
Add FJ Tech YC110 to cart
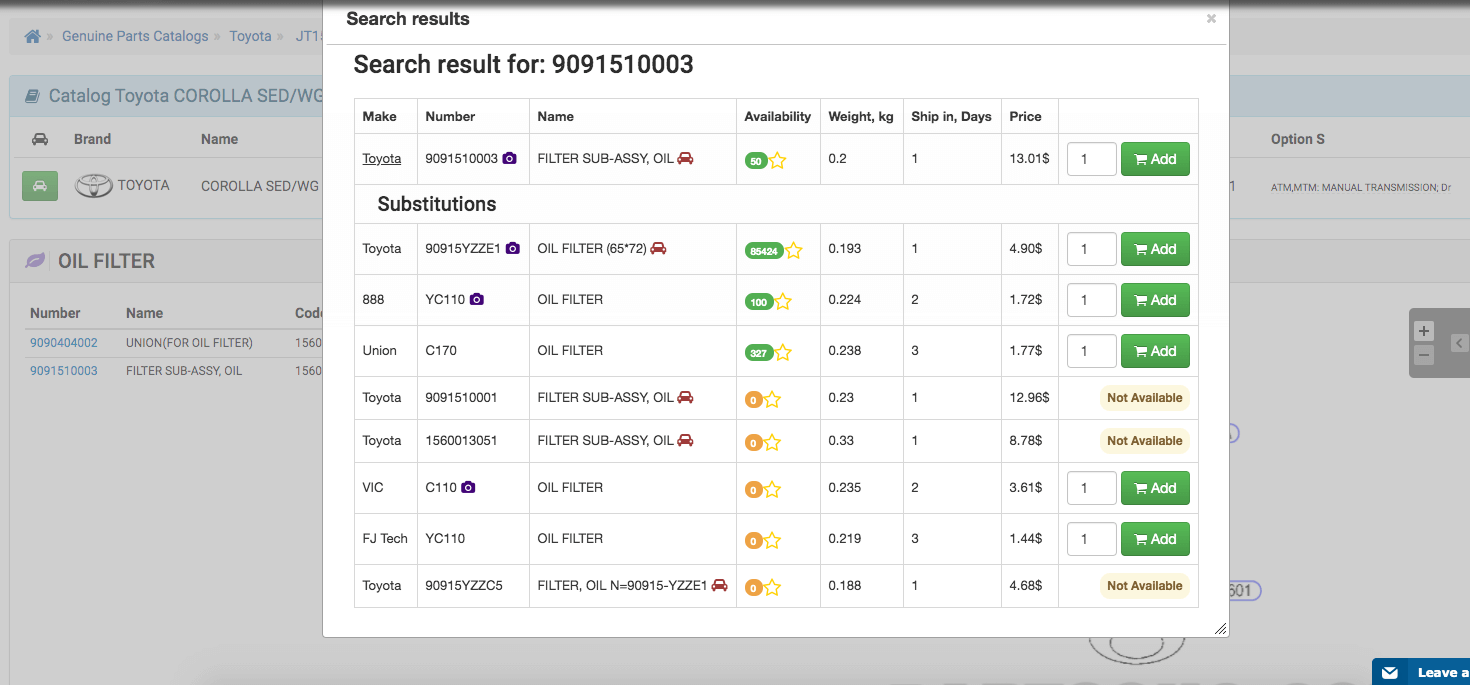[x=1155, y=539]
